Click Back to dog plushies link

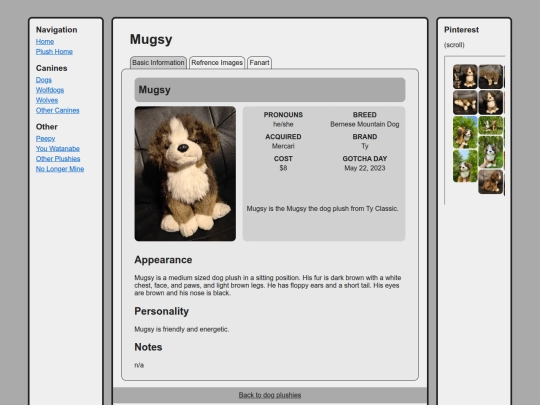[x=270, y=395]
